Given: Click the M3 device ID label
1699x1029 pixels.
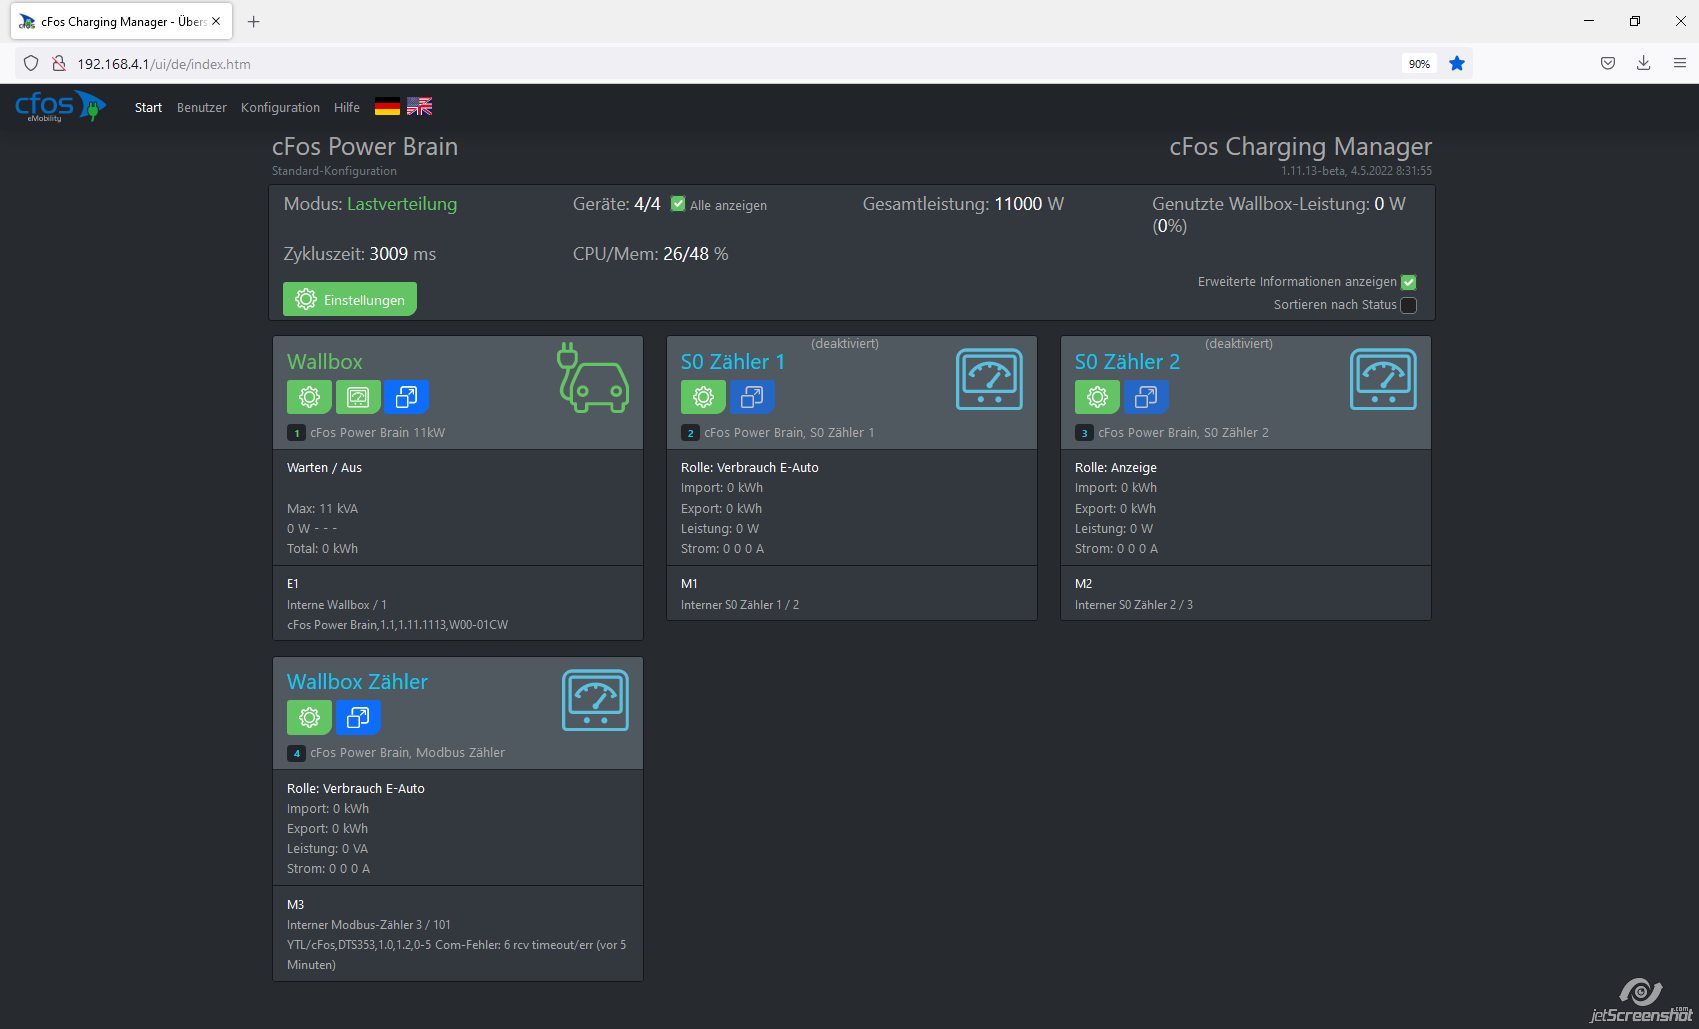Looking at the screenshot, I should coord(295,904).
